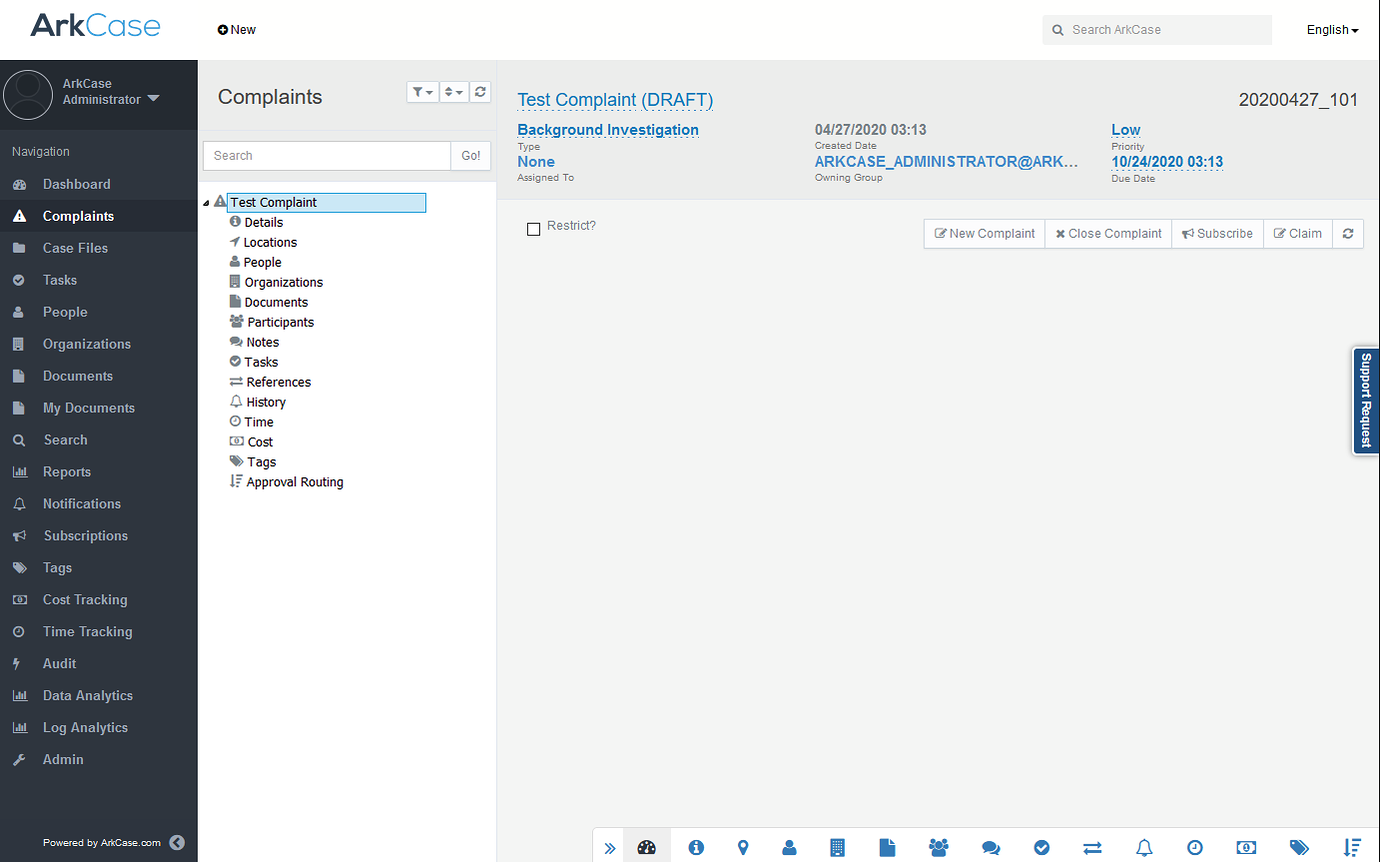1380x862 pixels.
Task: Subscribe to this complaint
Action: click(1217, 234)
